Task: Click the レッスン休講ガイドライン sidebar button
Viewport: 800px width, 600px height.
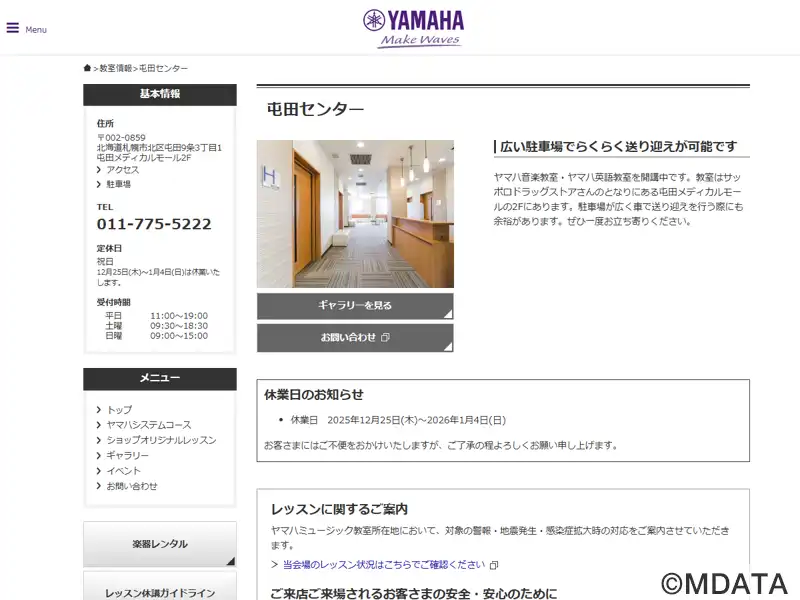Action: click(160, 586)
